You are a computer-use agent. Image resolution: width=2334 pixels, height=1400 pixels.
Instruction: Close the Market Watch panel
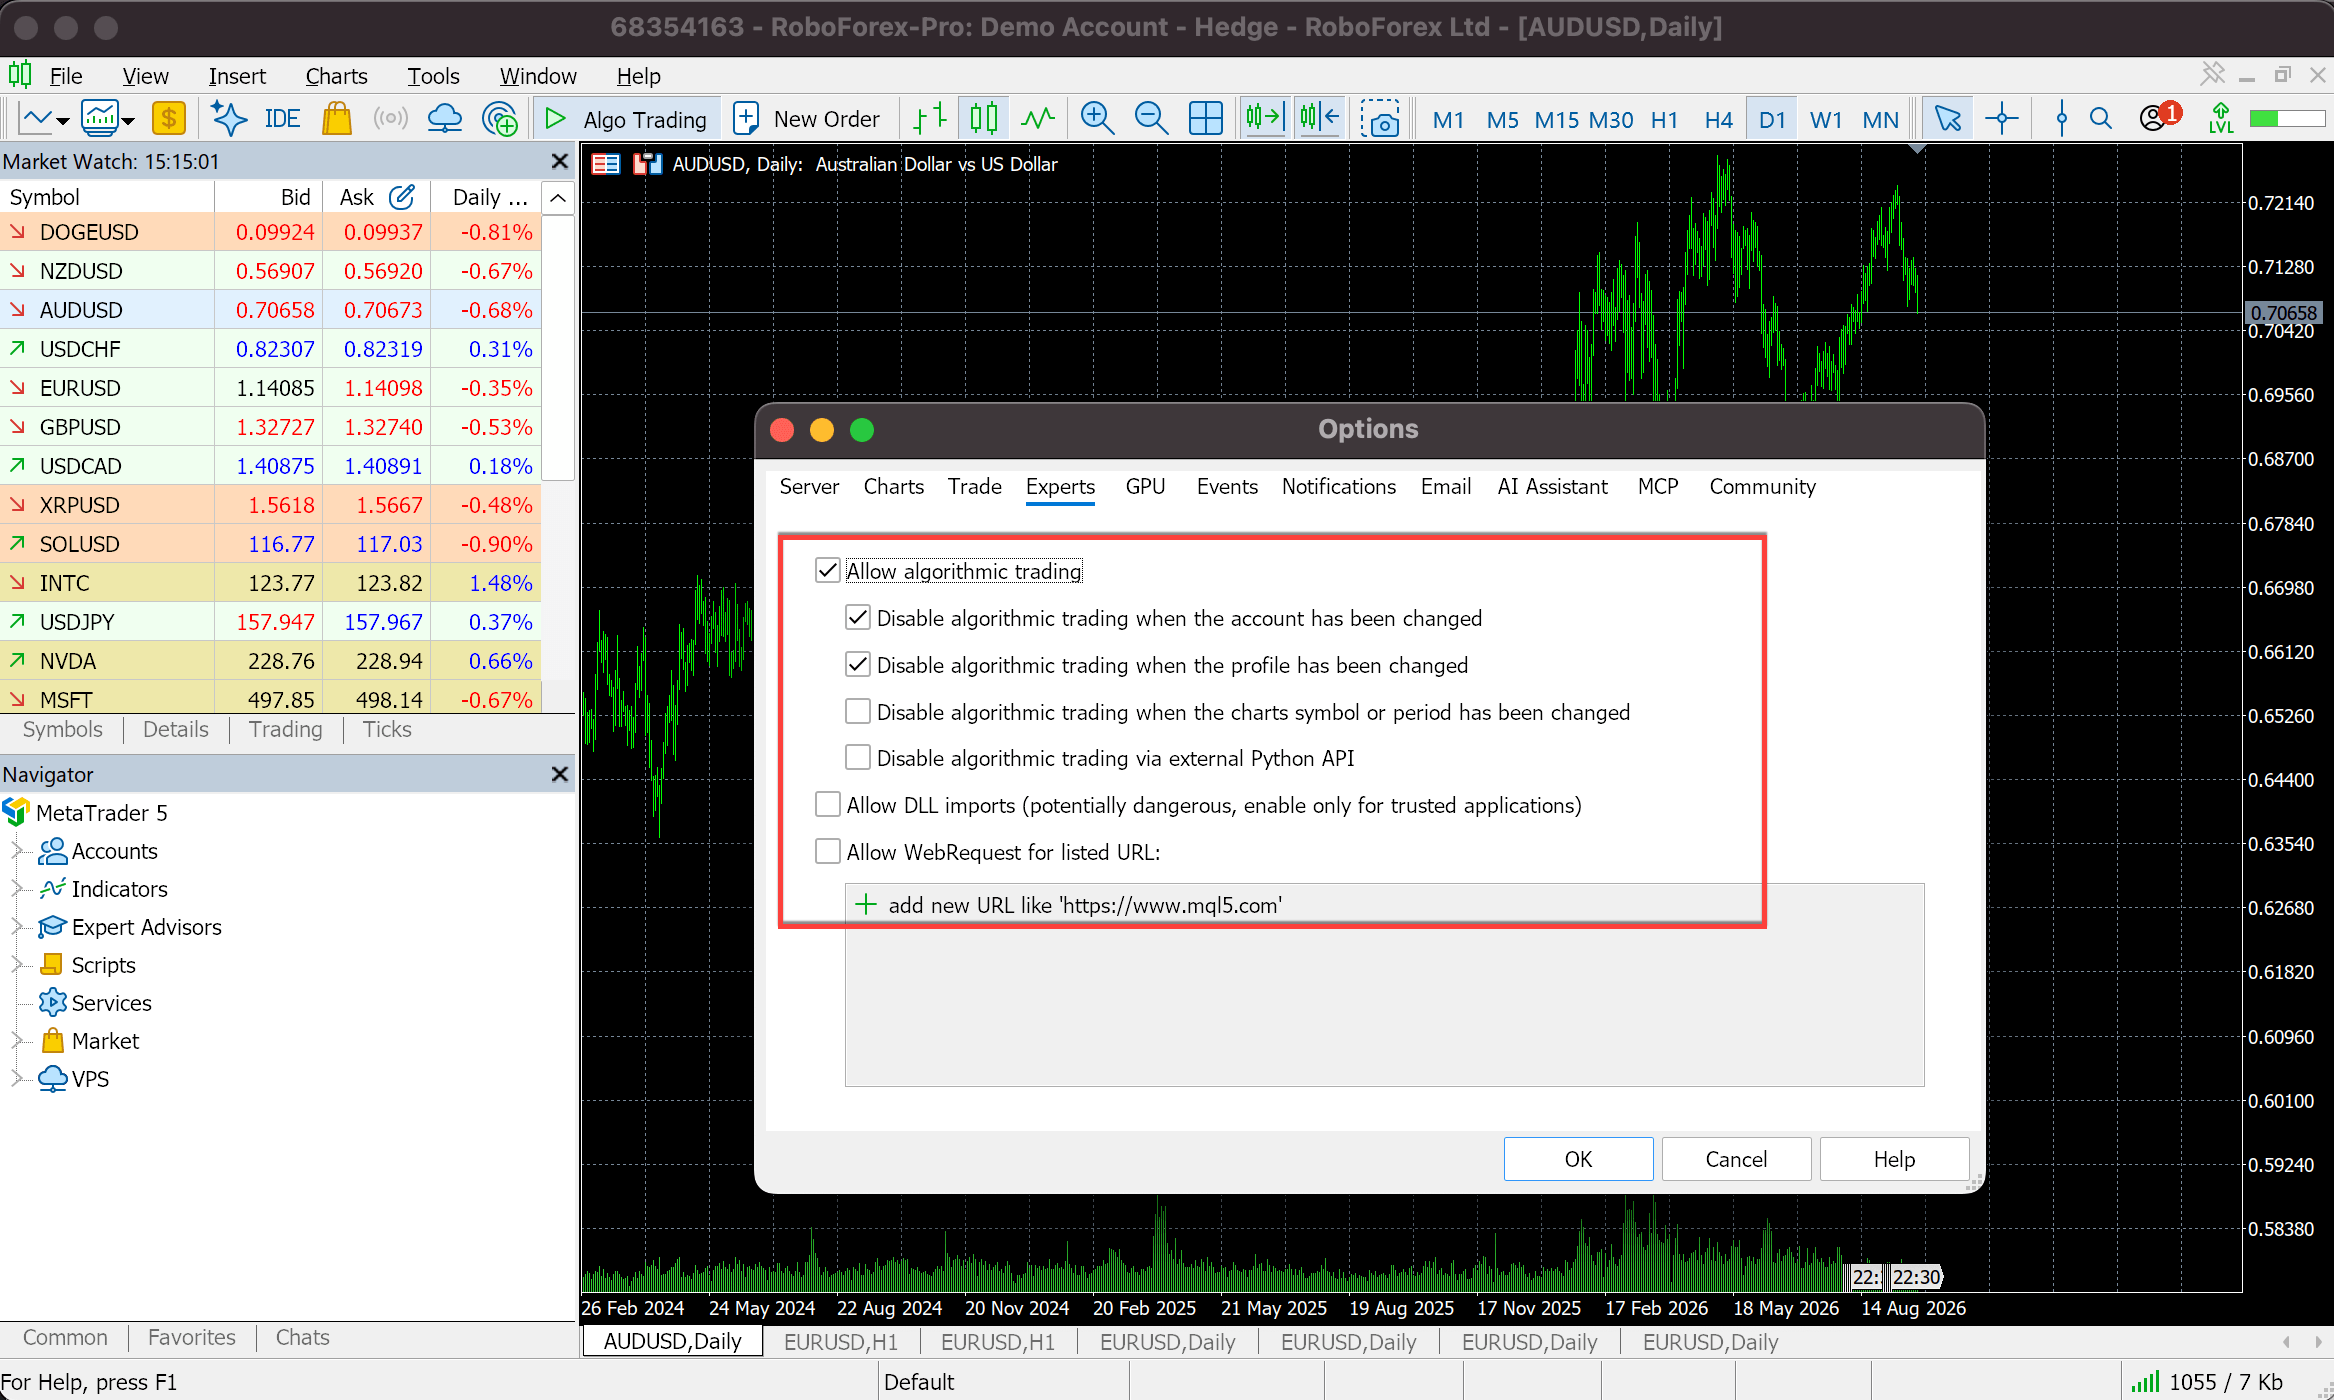[560, 161]
